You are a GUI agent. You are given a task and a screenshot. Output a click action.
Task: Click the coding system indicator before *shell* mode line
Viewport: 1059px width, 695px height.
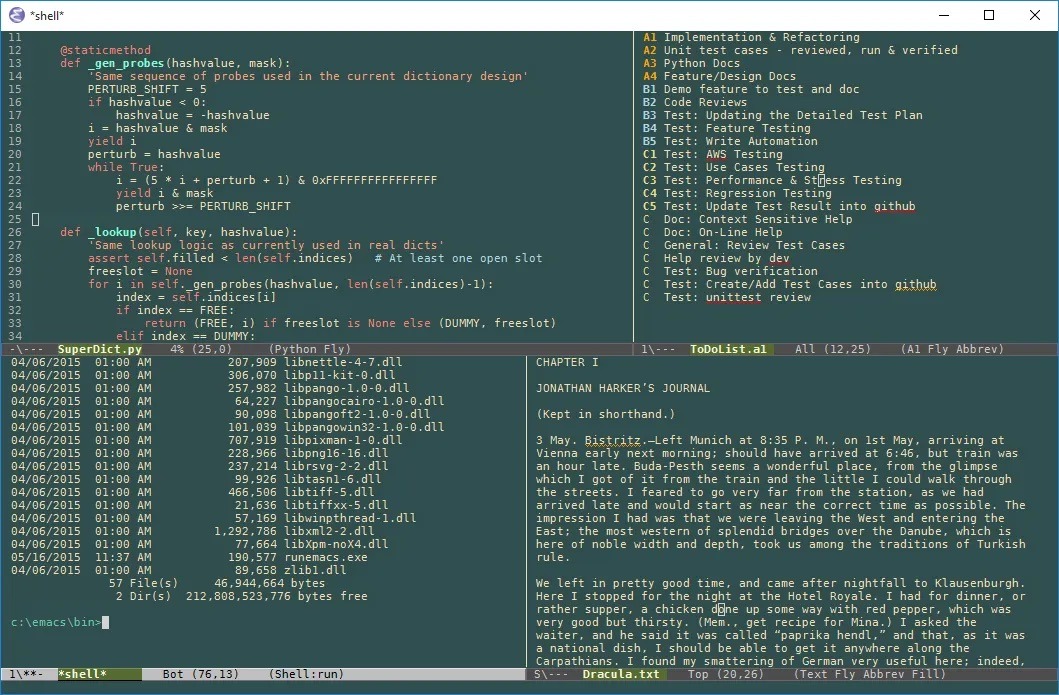point(12,673)
